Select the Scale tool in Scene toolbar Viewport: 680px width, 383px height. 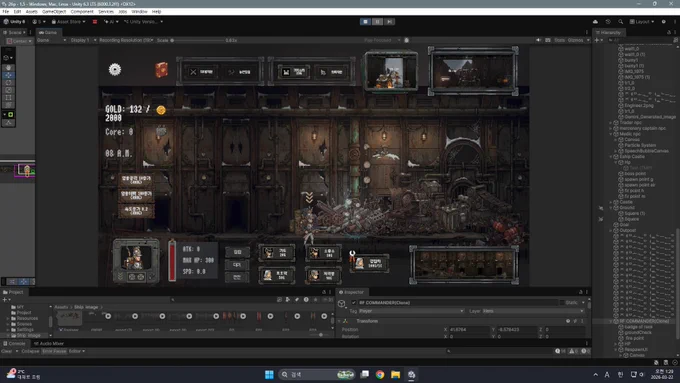[8, 90]
